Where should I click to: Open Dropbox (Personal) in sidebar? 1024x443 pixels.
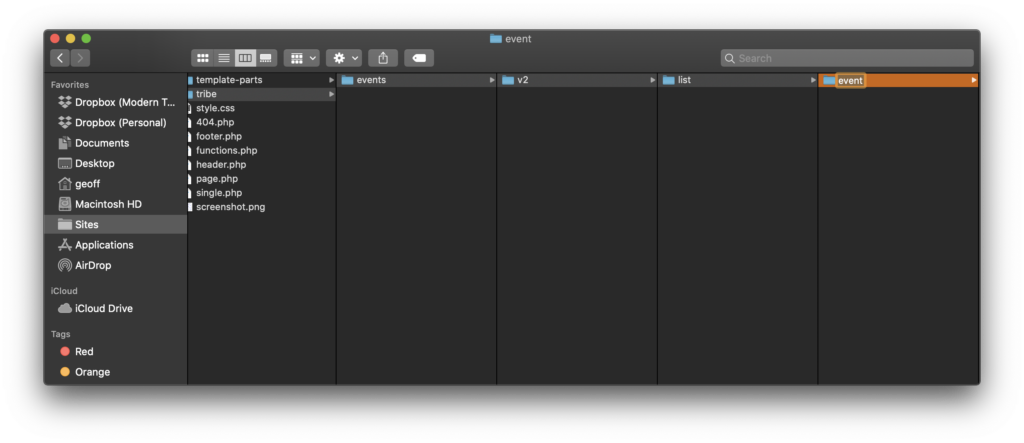click(x=116, y=123)
